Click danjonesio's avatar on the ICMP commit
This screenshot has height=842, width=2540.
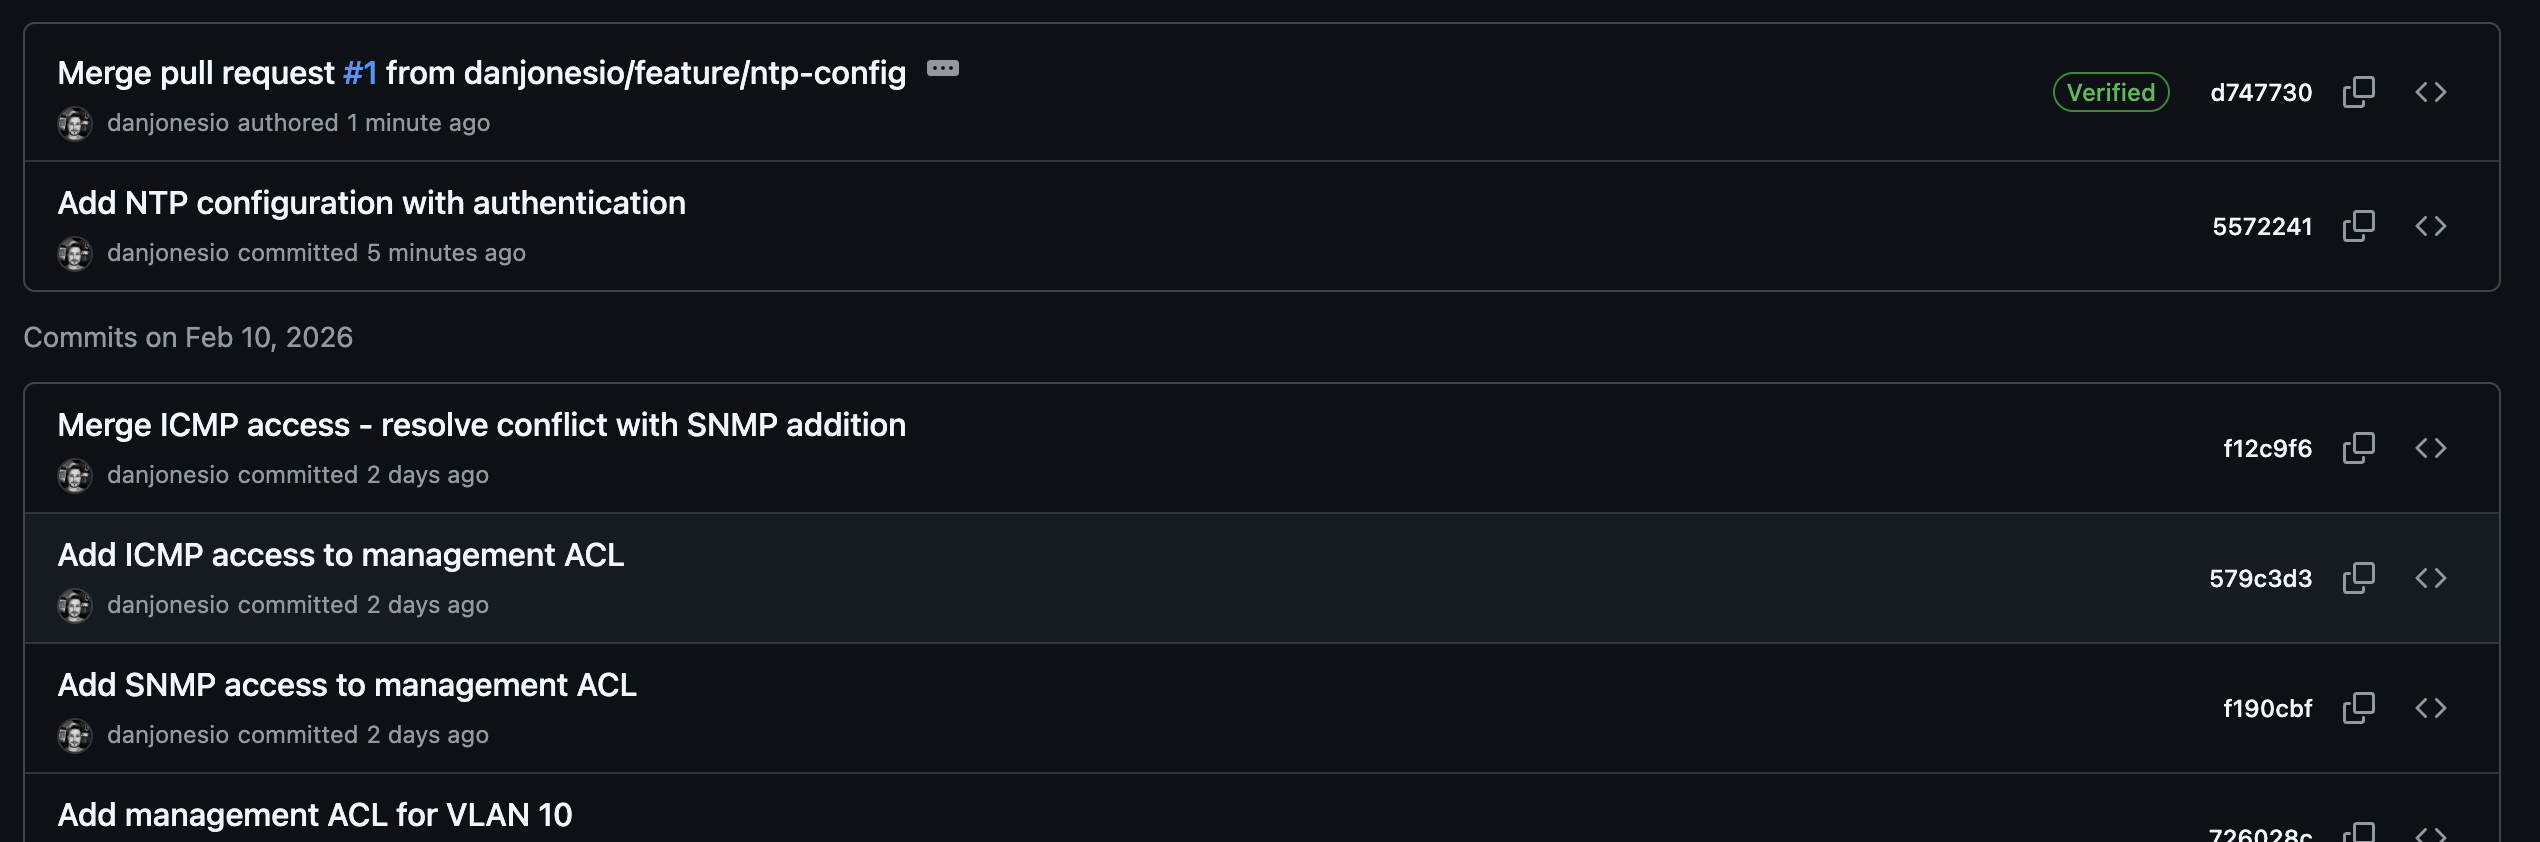tap(76, 604)
